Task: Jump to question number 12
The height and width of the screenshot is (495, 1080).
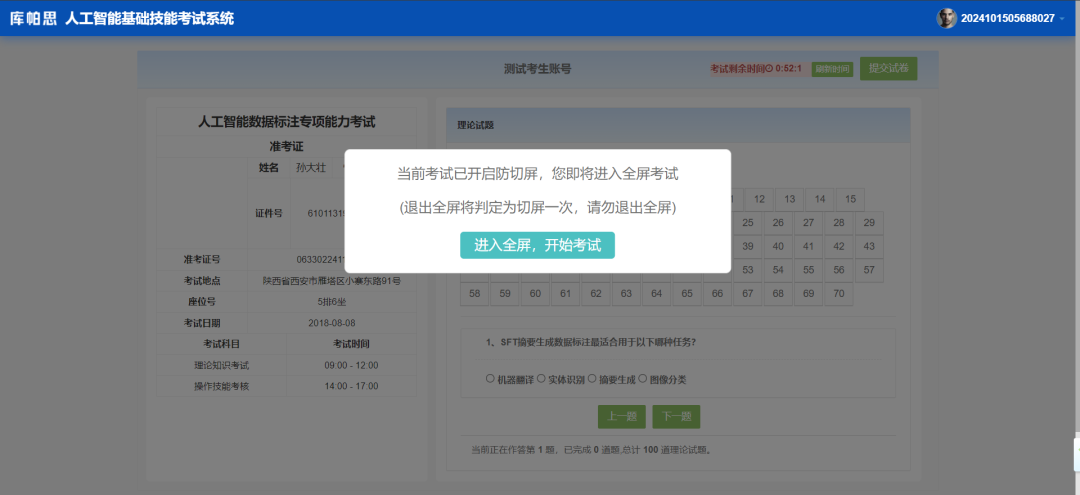Action: (x=759, y=200)
